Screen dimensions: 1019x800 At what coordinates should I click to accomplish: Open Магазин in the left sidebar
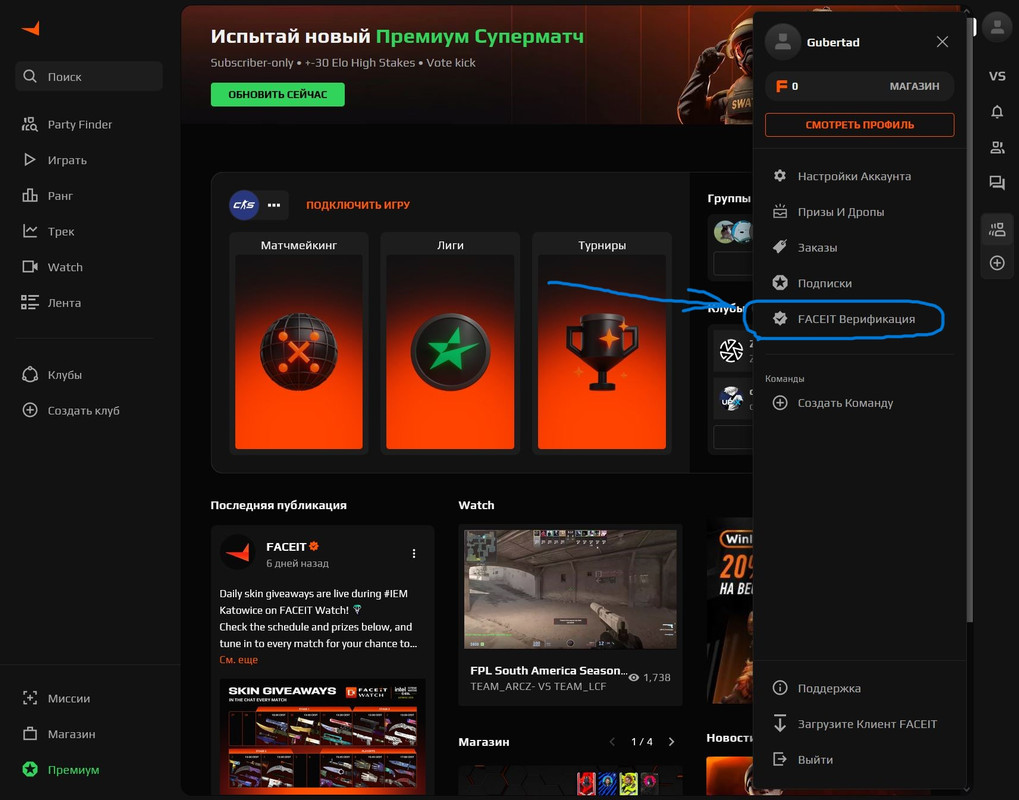pyautogui.click(x=58, y=734)
